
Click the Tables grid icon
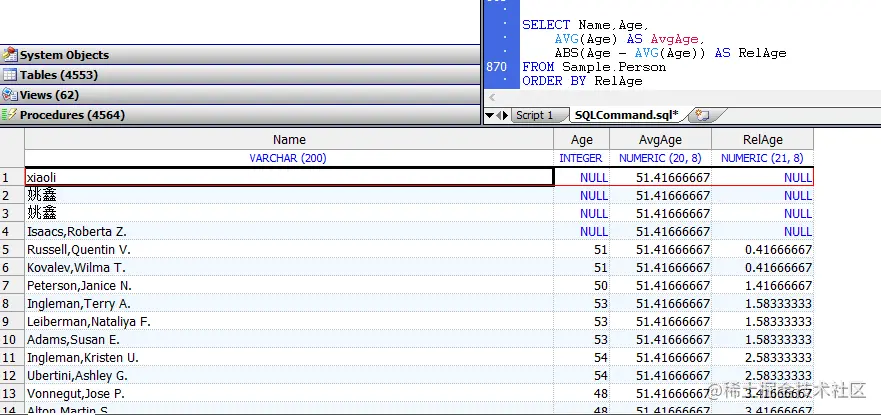coord(10,75)
